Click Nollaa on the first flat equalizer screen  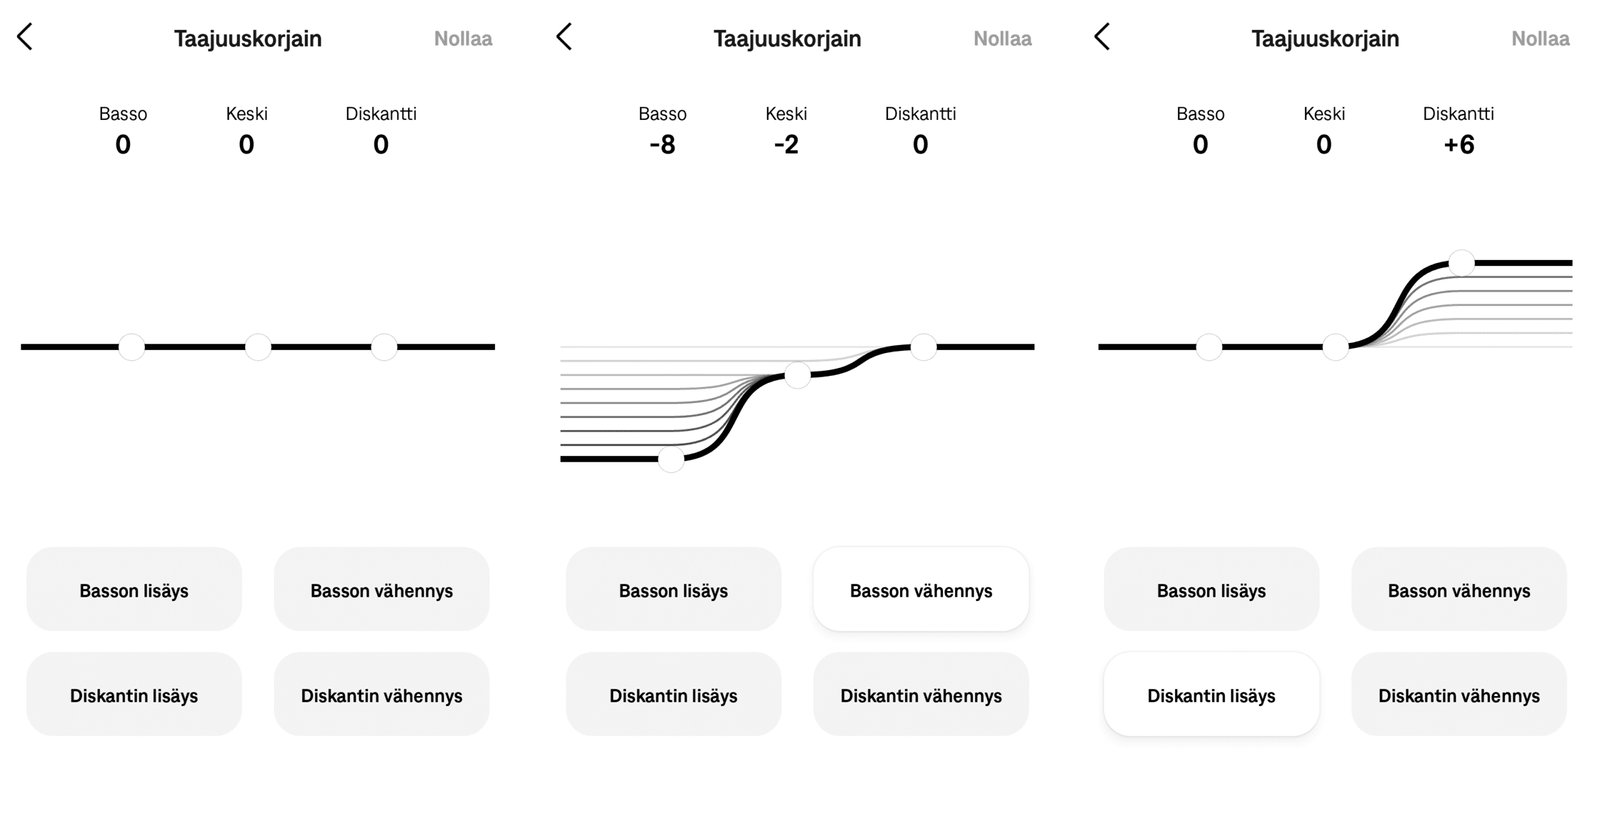(x=463, y=39)
